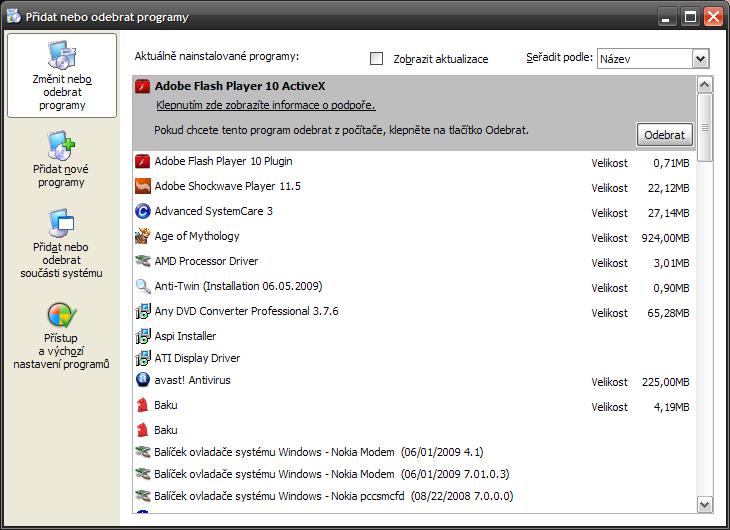This screenshot has height=530, width=730.
Task: Click the Adobe Flash Player 10 Plugin icon
Action: coord(143,161)
